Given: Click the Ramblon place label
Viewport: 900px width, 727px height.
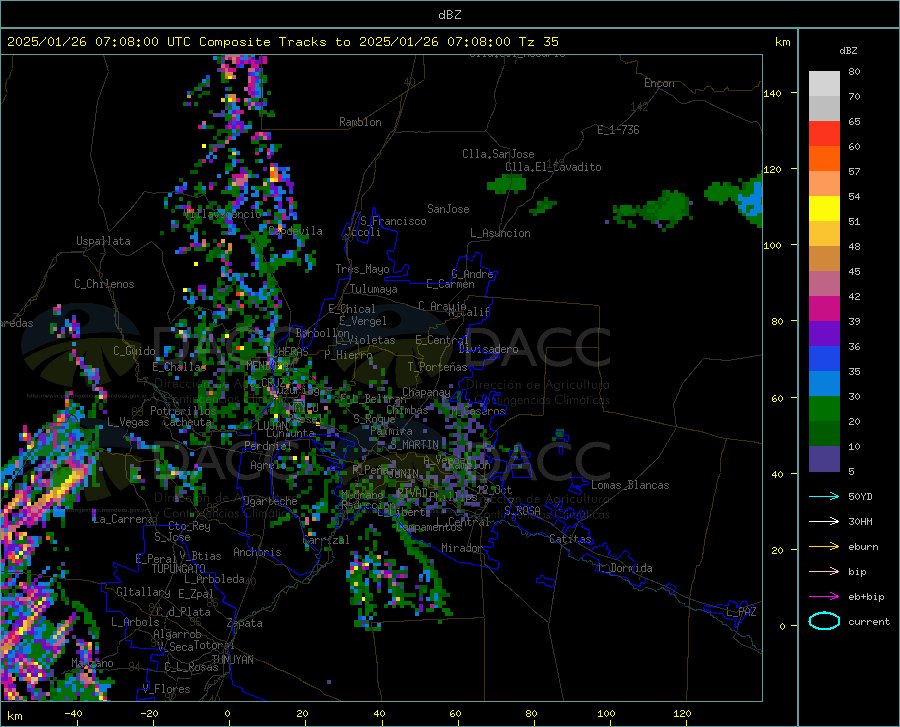Looking at the screenshot, I should 360,122.
